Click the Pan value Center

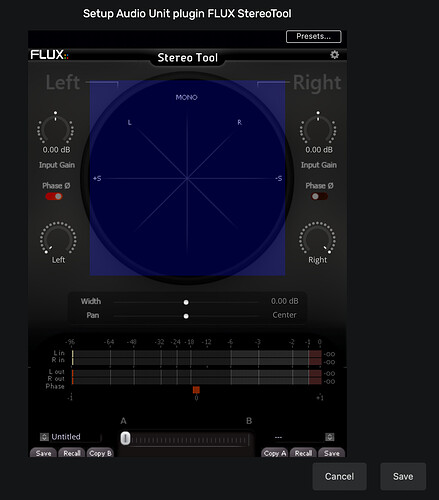(x=284, y=315)
